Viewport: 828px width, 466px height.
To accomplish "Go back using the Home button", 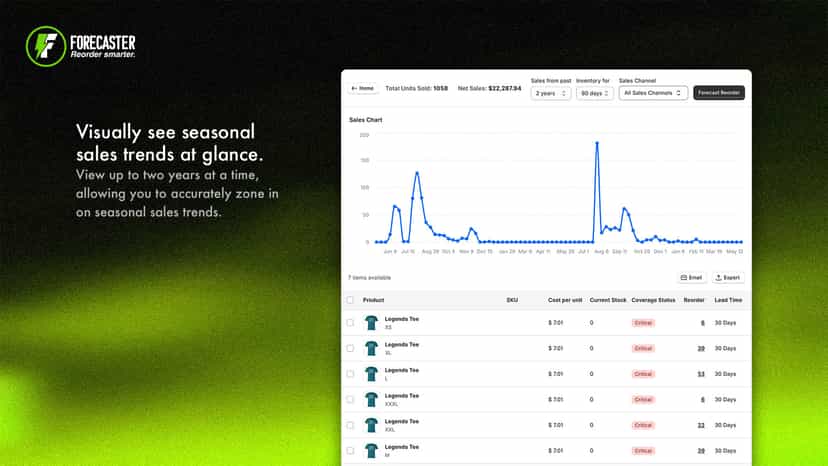I will pos(363,88).
